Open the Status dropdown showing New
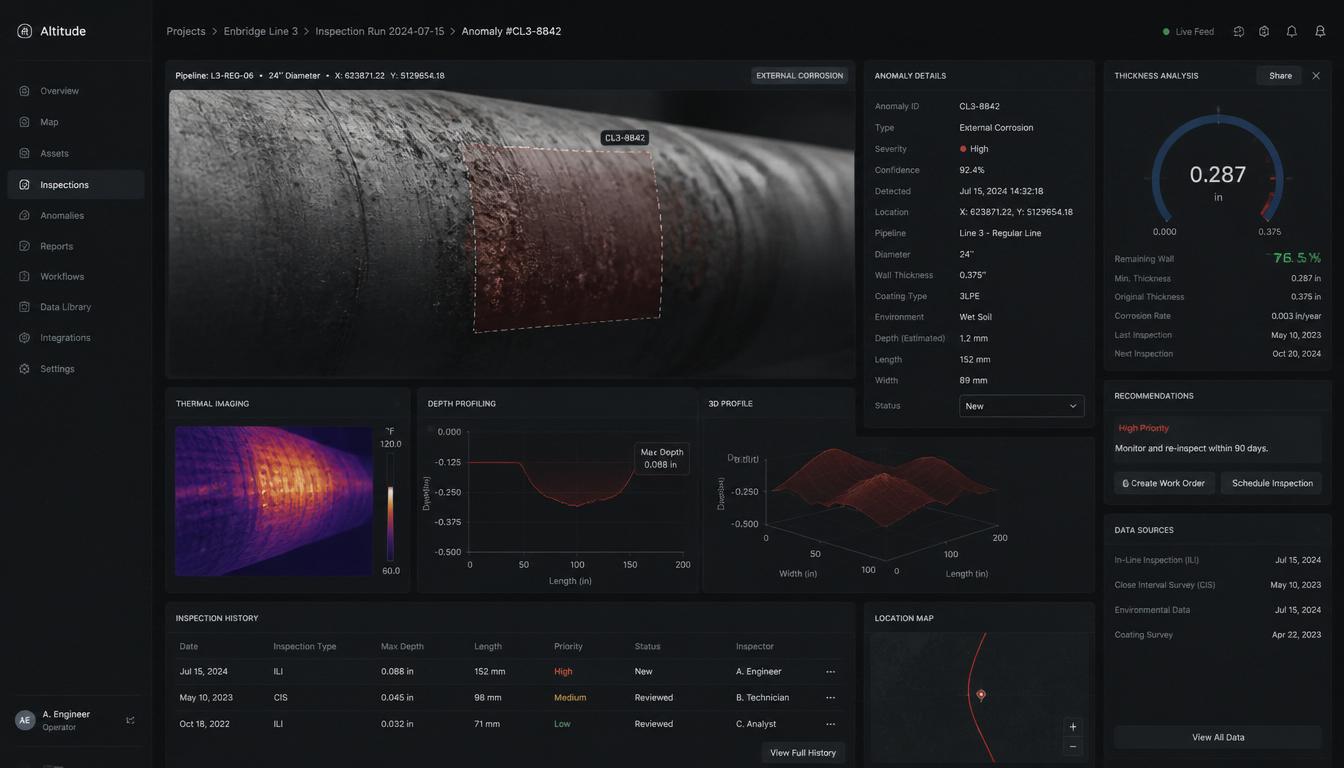Image resolution: width=1344 pixels, height=768 pixels. (1021, 406)
